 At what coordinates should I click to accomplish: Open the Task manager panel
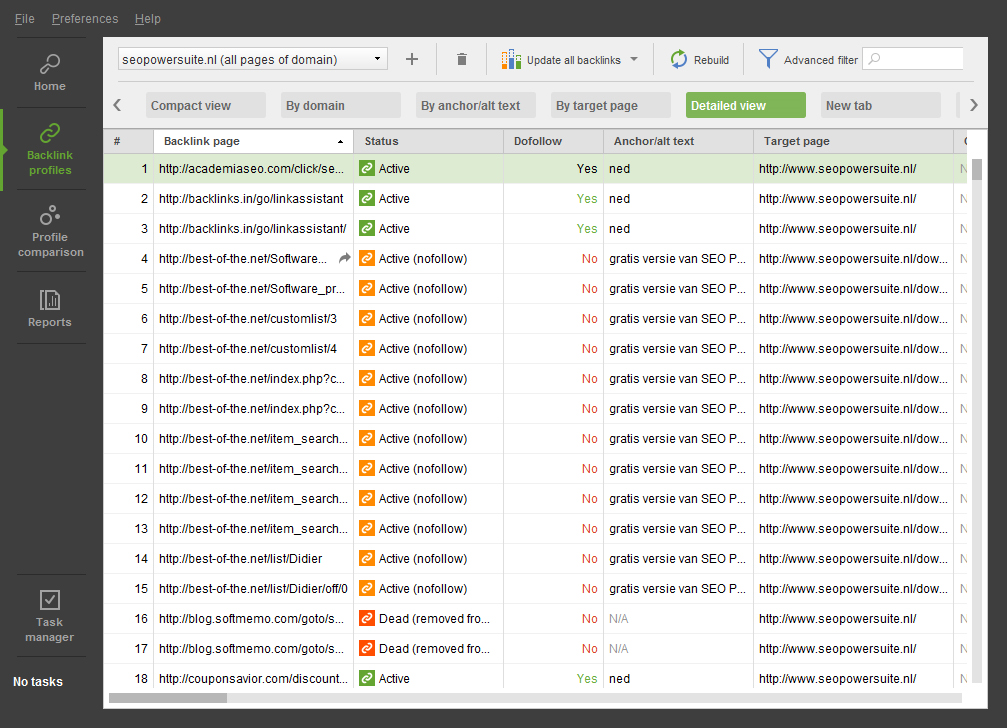tap(50, 615)
